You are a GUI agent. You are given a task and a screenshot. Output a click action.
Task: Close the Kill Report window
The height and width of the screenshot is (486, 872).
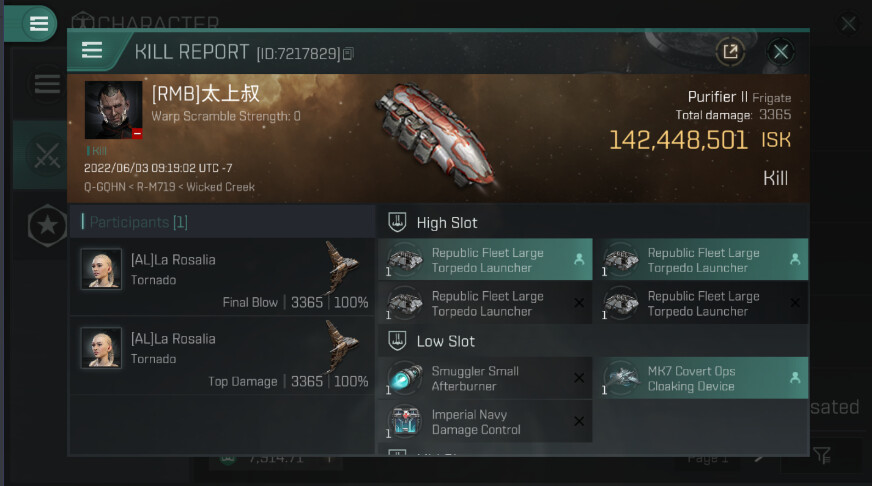780,52
